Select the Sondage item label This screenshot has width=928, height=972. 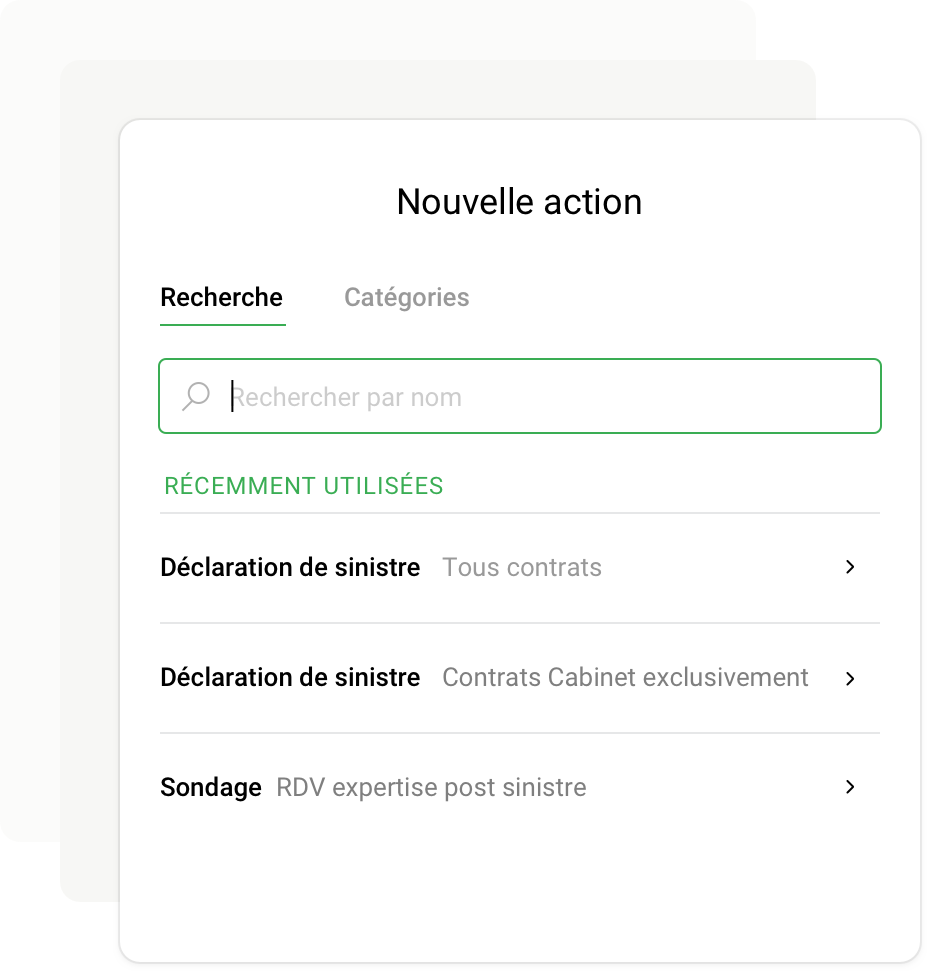pos(210,787)
